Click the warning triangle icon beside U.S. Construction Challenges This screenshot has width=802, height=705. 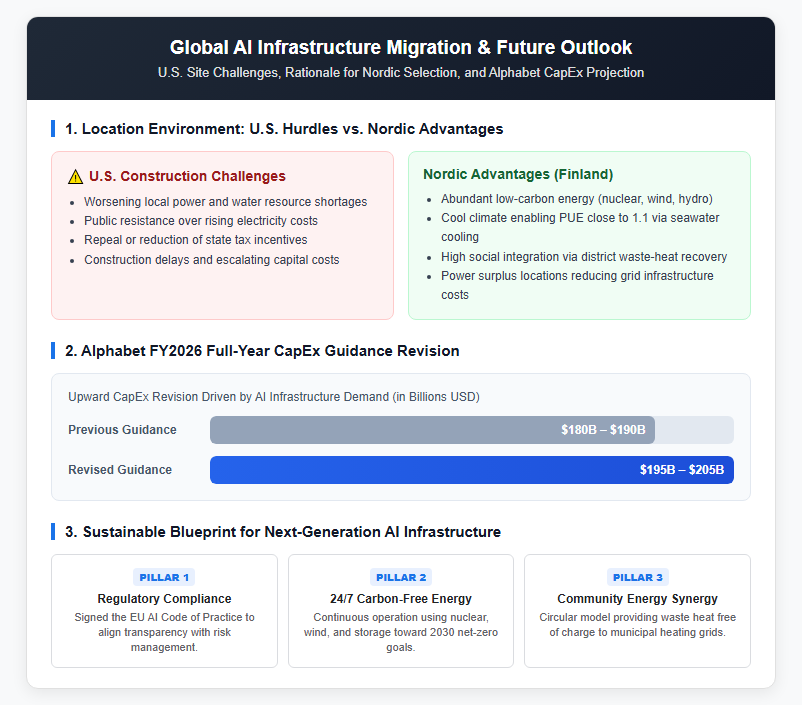(x=75, y=177)
